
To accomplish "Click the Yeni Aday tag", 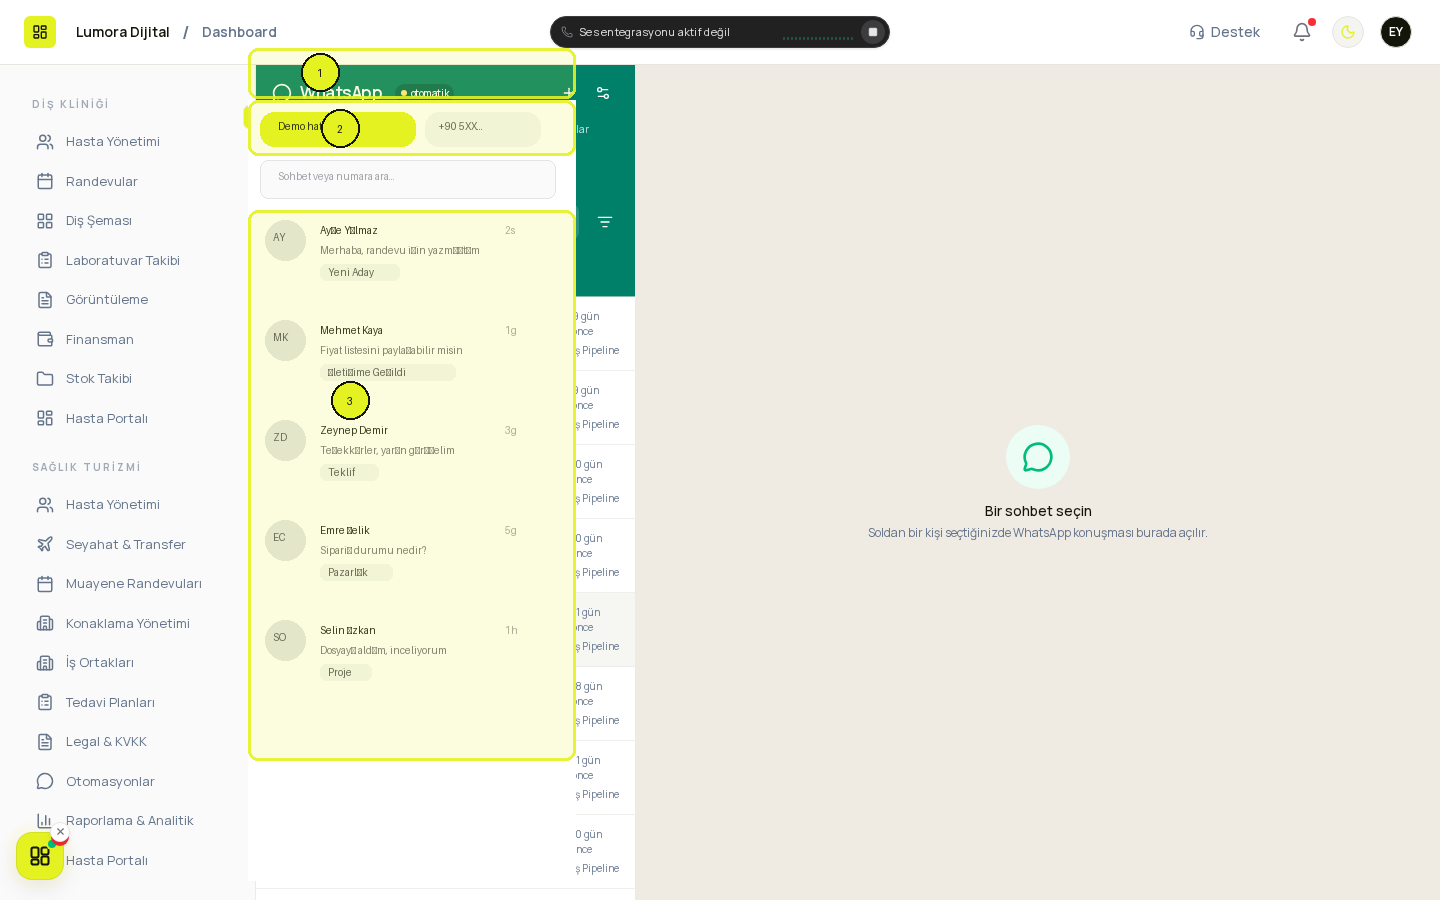I will point(360,273).
